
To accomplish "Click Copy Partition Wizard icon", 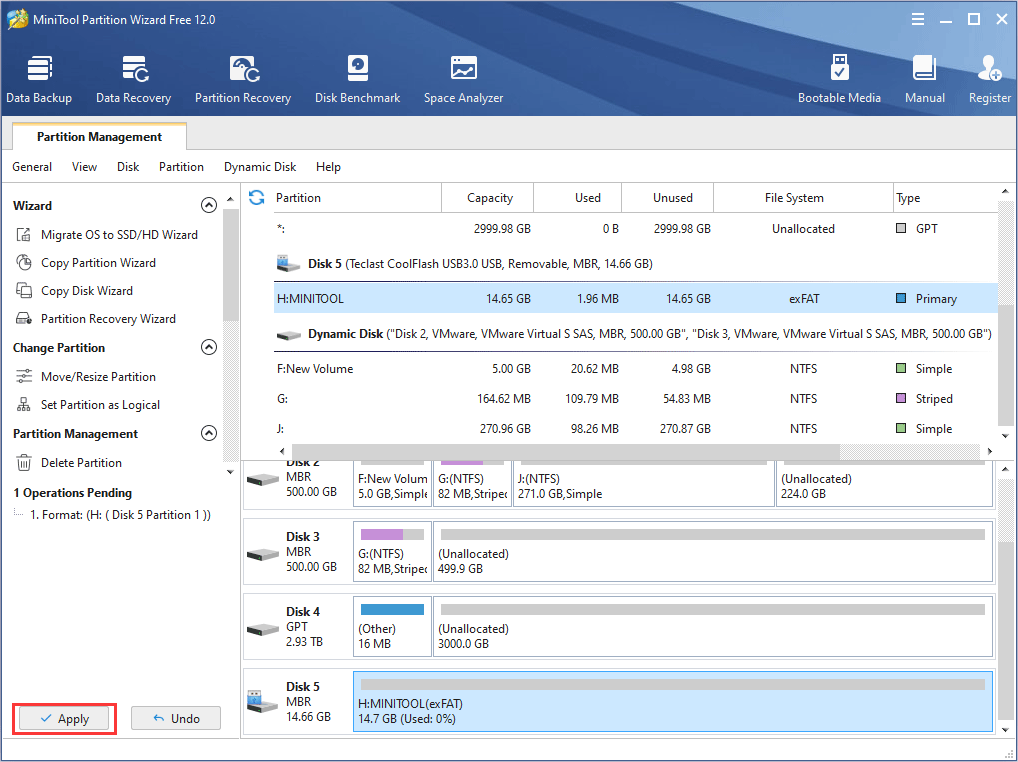I will [24, 262].
